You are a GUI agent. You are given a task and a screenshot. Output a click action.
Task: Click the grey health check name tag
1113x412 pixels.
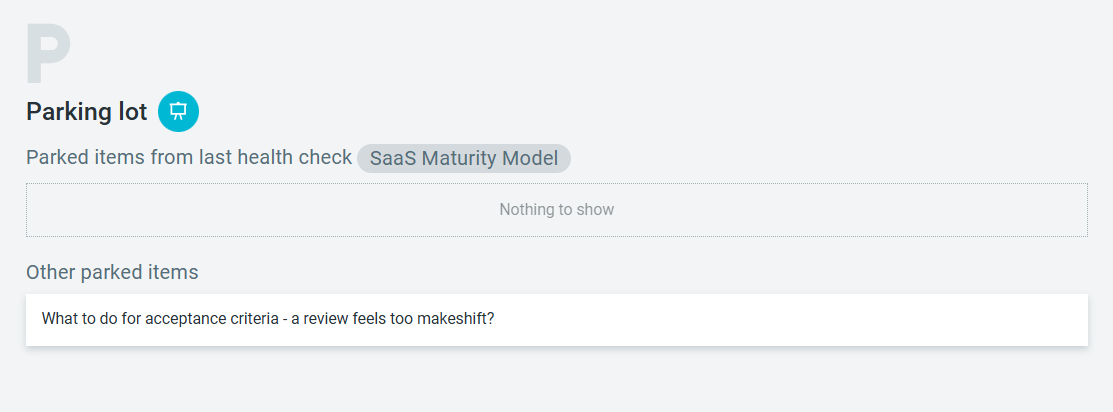click(x=463, y=158)
